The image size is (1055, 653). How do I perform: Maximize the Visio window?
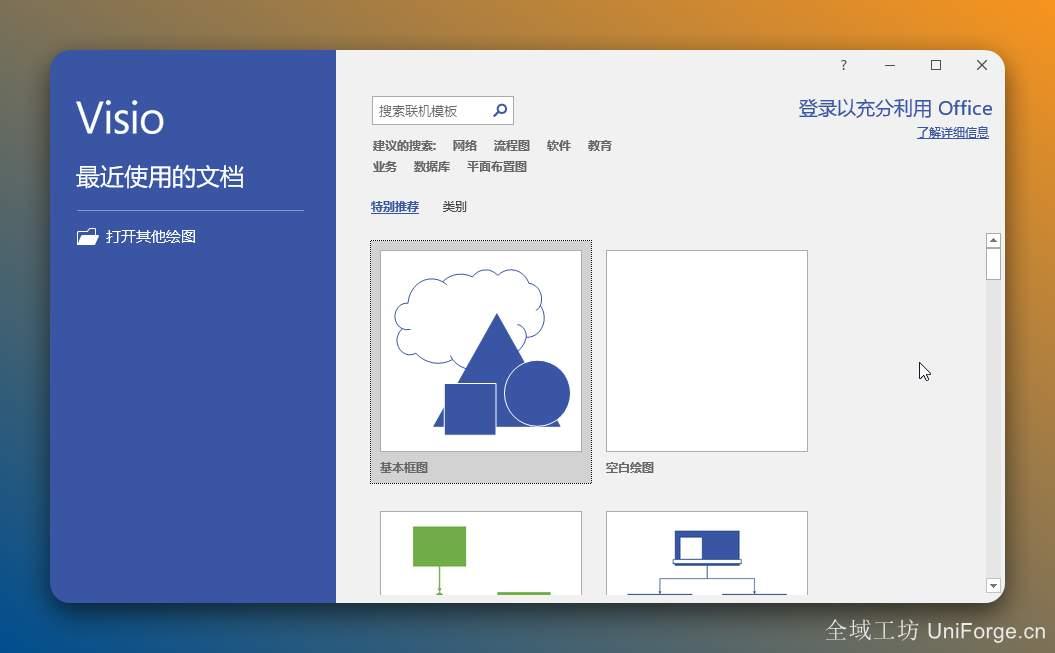point(936,65)
